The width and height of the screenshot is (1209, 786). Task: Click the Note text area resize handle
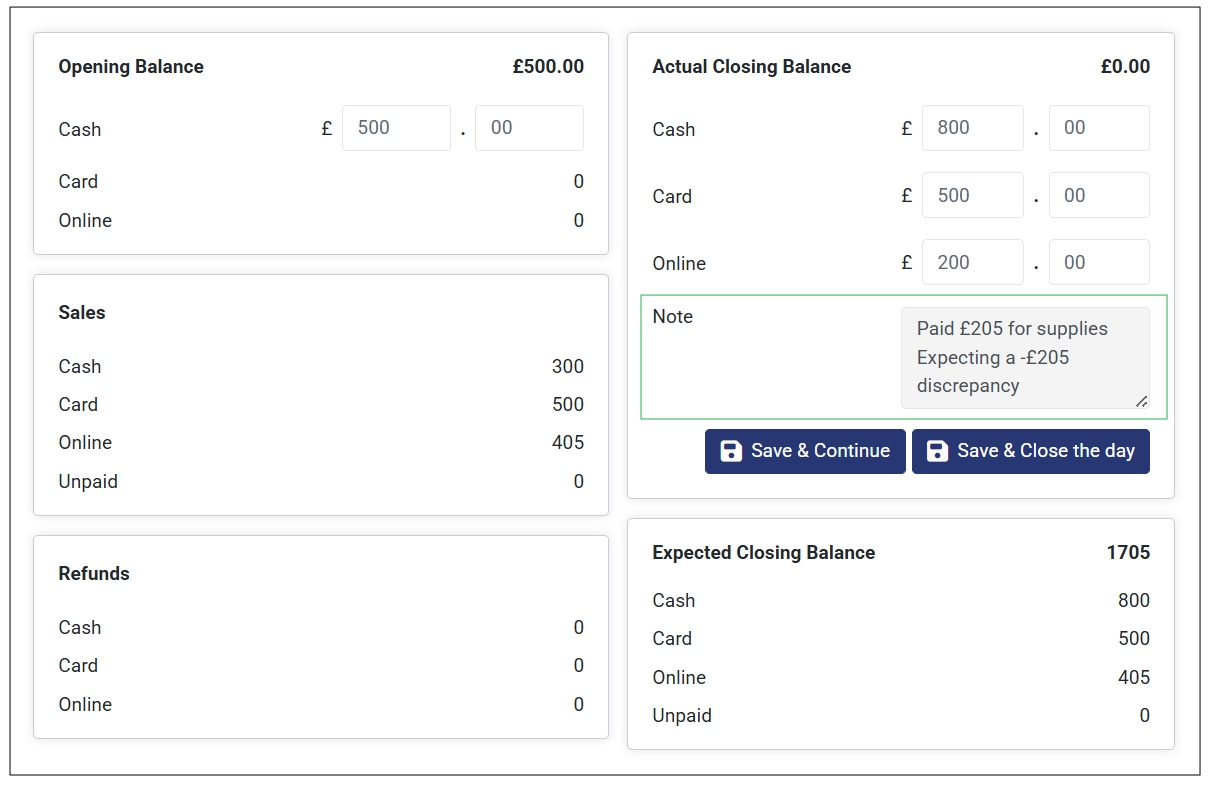point(1141,401)
